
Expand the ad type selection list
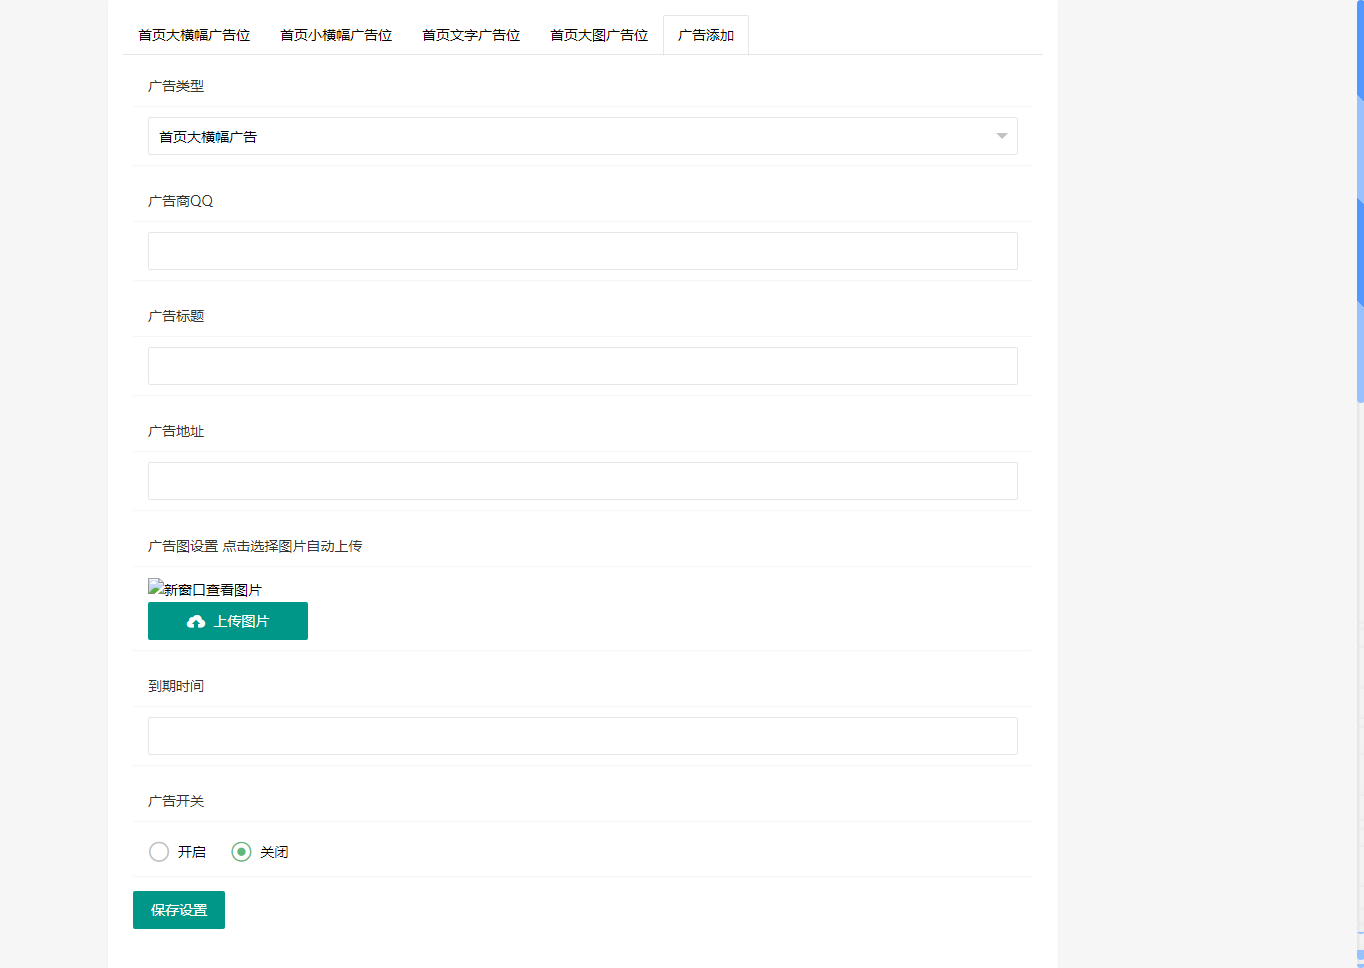pos(583,136)
